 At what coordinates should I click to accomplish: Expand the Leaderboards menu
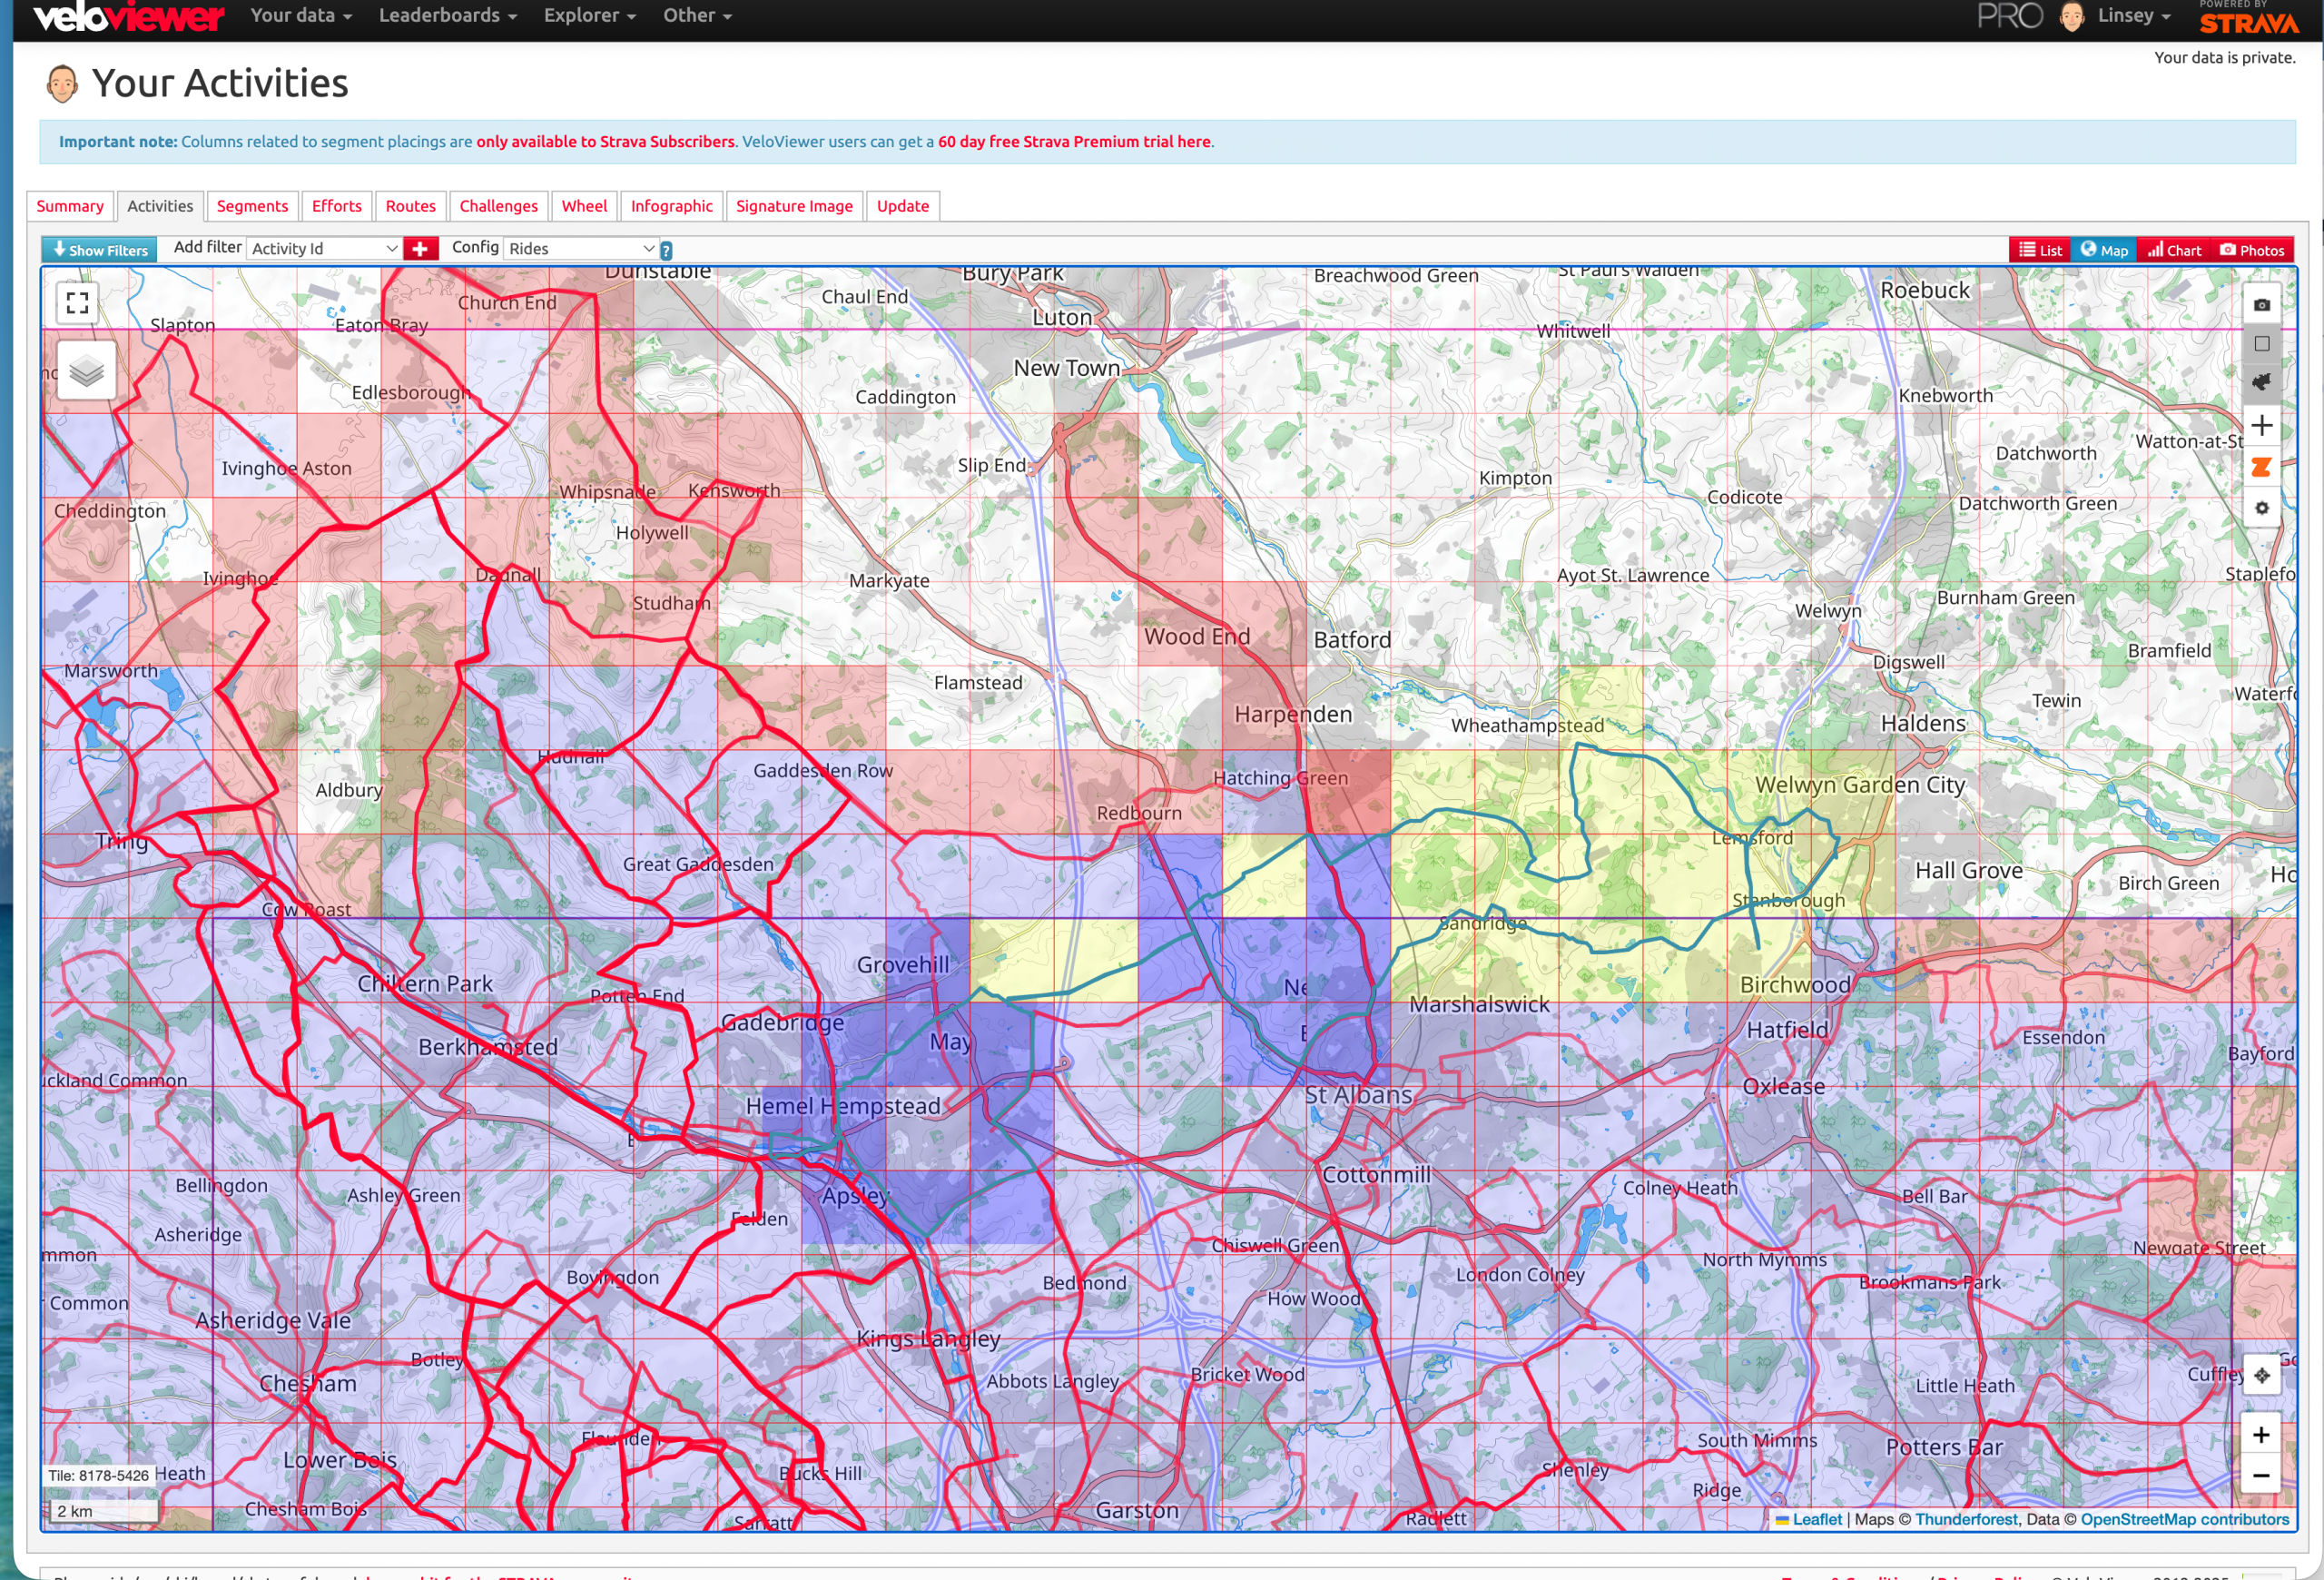[x=447, y=15]
